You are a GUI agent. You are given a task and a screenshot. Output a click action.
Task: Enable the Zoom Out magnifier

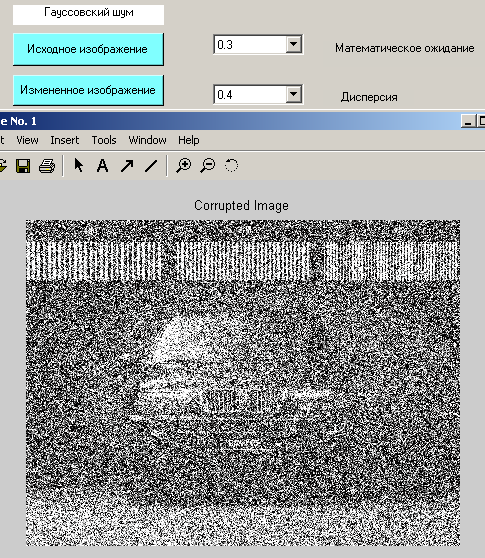pyautogui.click(x=208, y=165)
